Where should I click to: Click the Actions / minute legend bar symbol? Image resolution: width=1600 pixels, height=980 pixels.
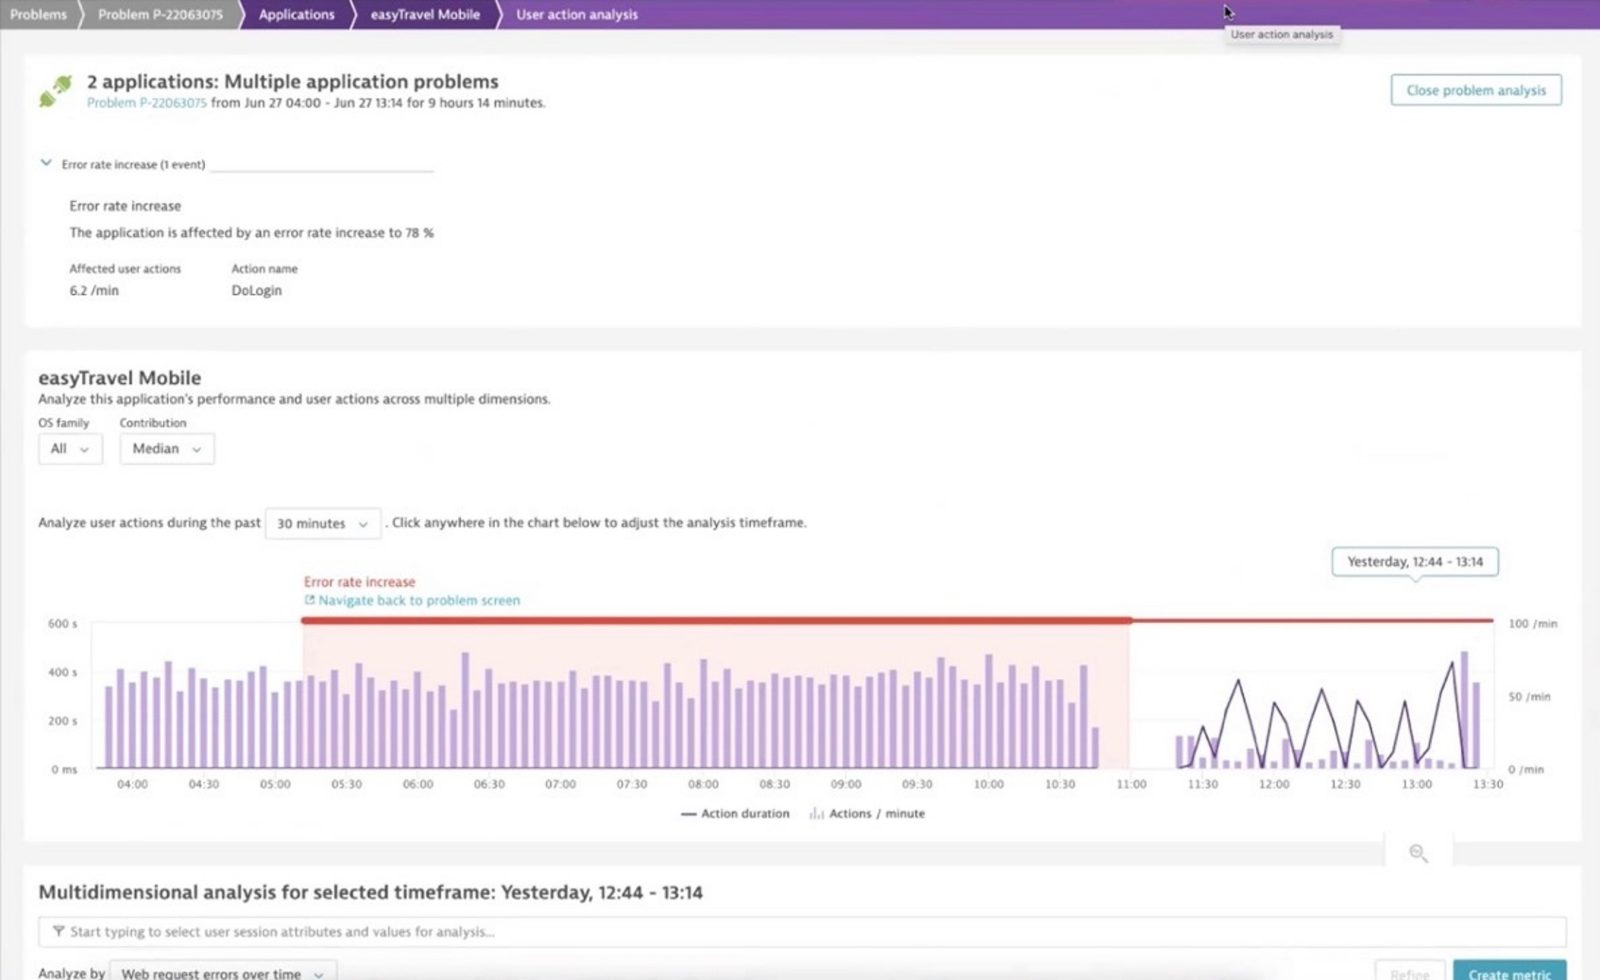click(814, 813)
